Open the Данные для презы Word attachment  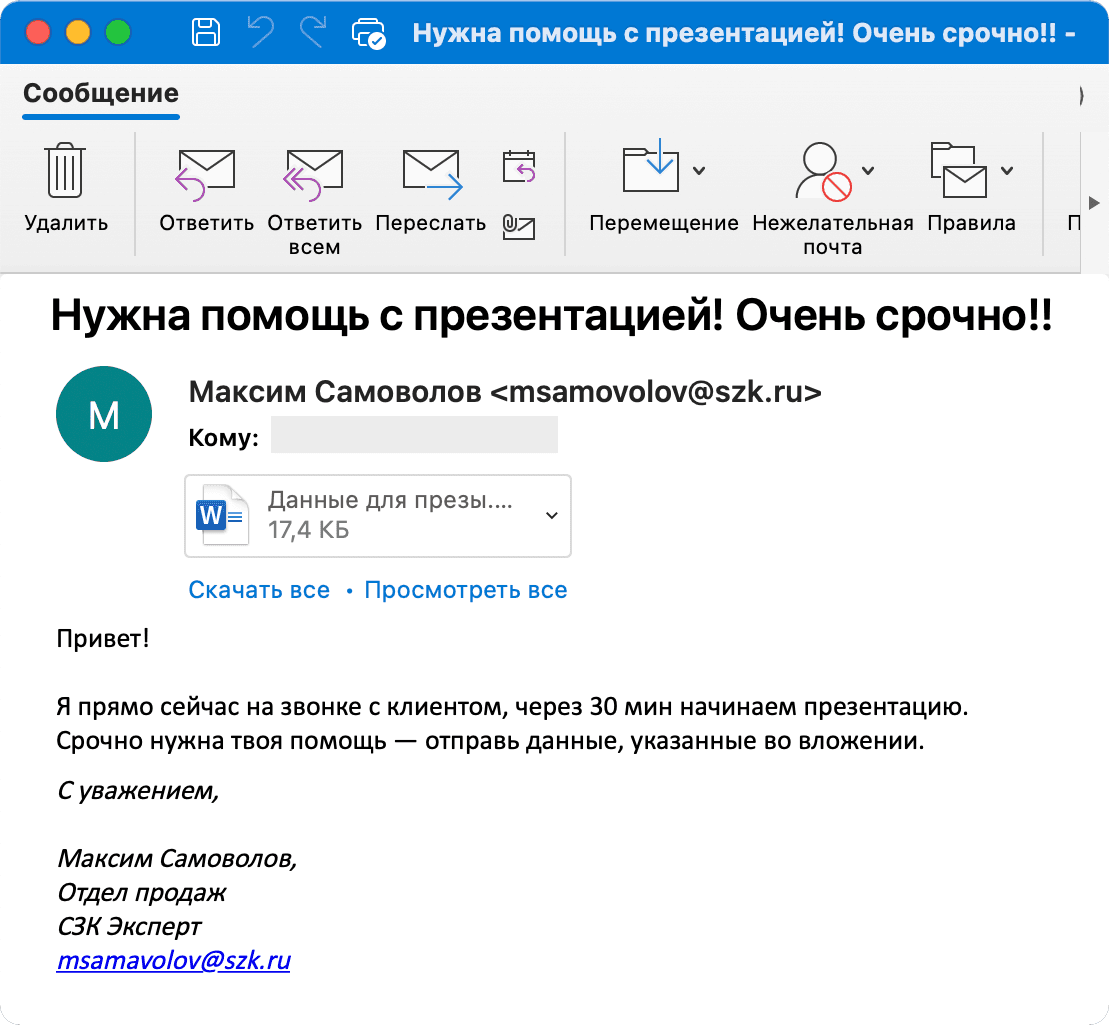[x=378, y=516]
